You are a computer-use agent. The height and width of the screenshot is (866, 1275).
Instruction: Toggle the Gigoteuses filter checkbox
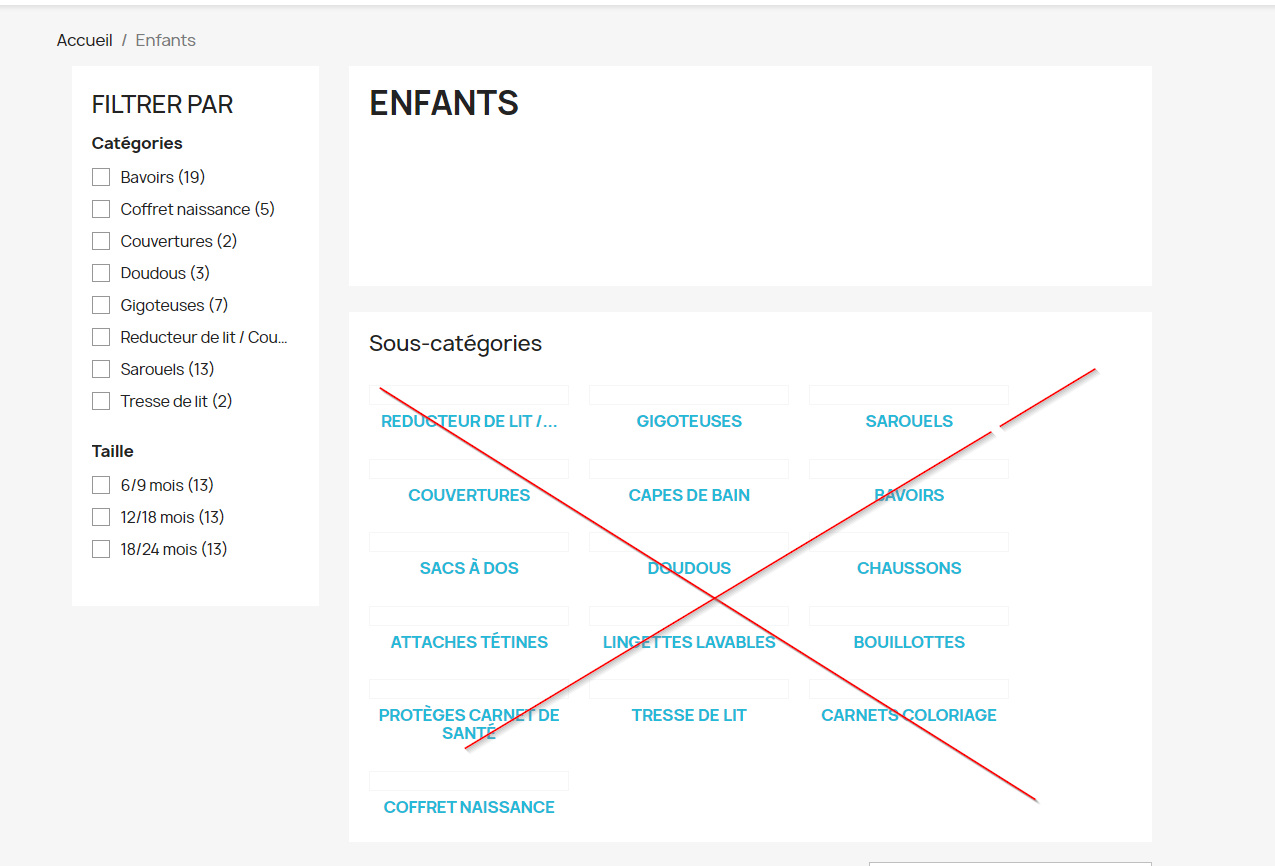[x=101, y=305]
